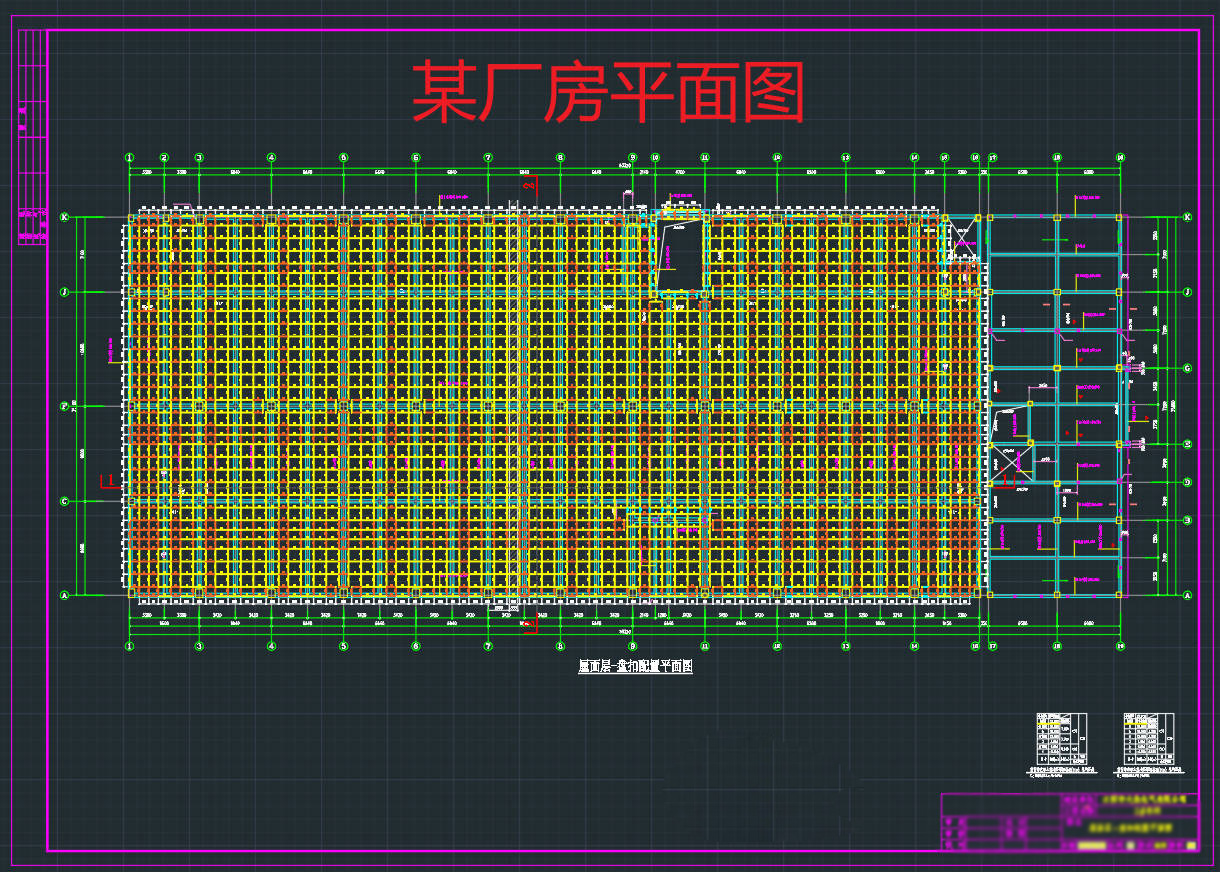1220x872 pixels.
Task: Click axis bubble K on the right side
Action: click(1188, 217)
